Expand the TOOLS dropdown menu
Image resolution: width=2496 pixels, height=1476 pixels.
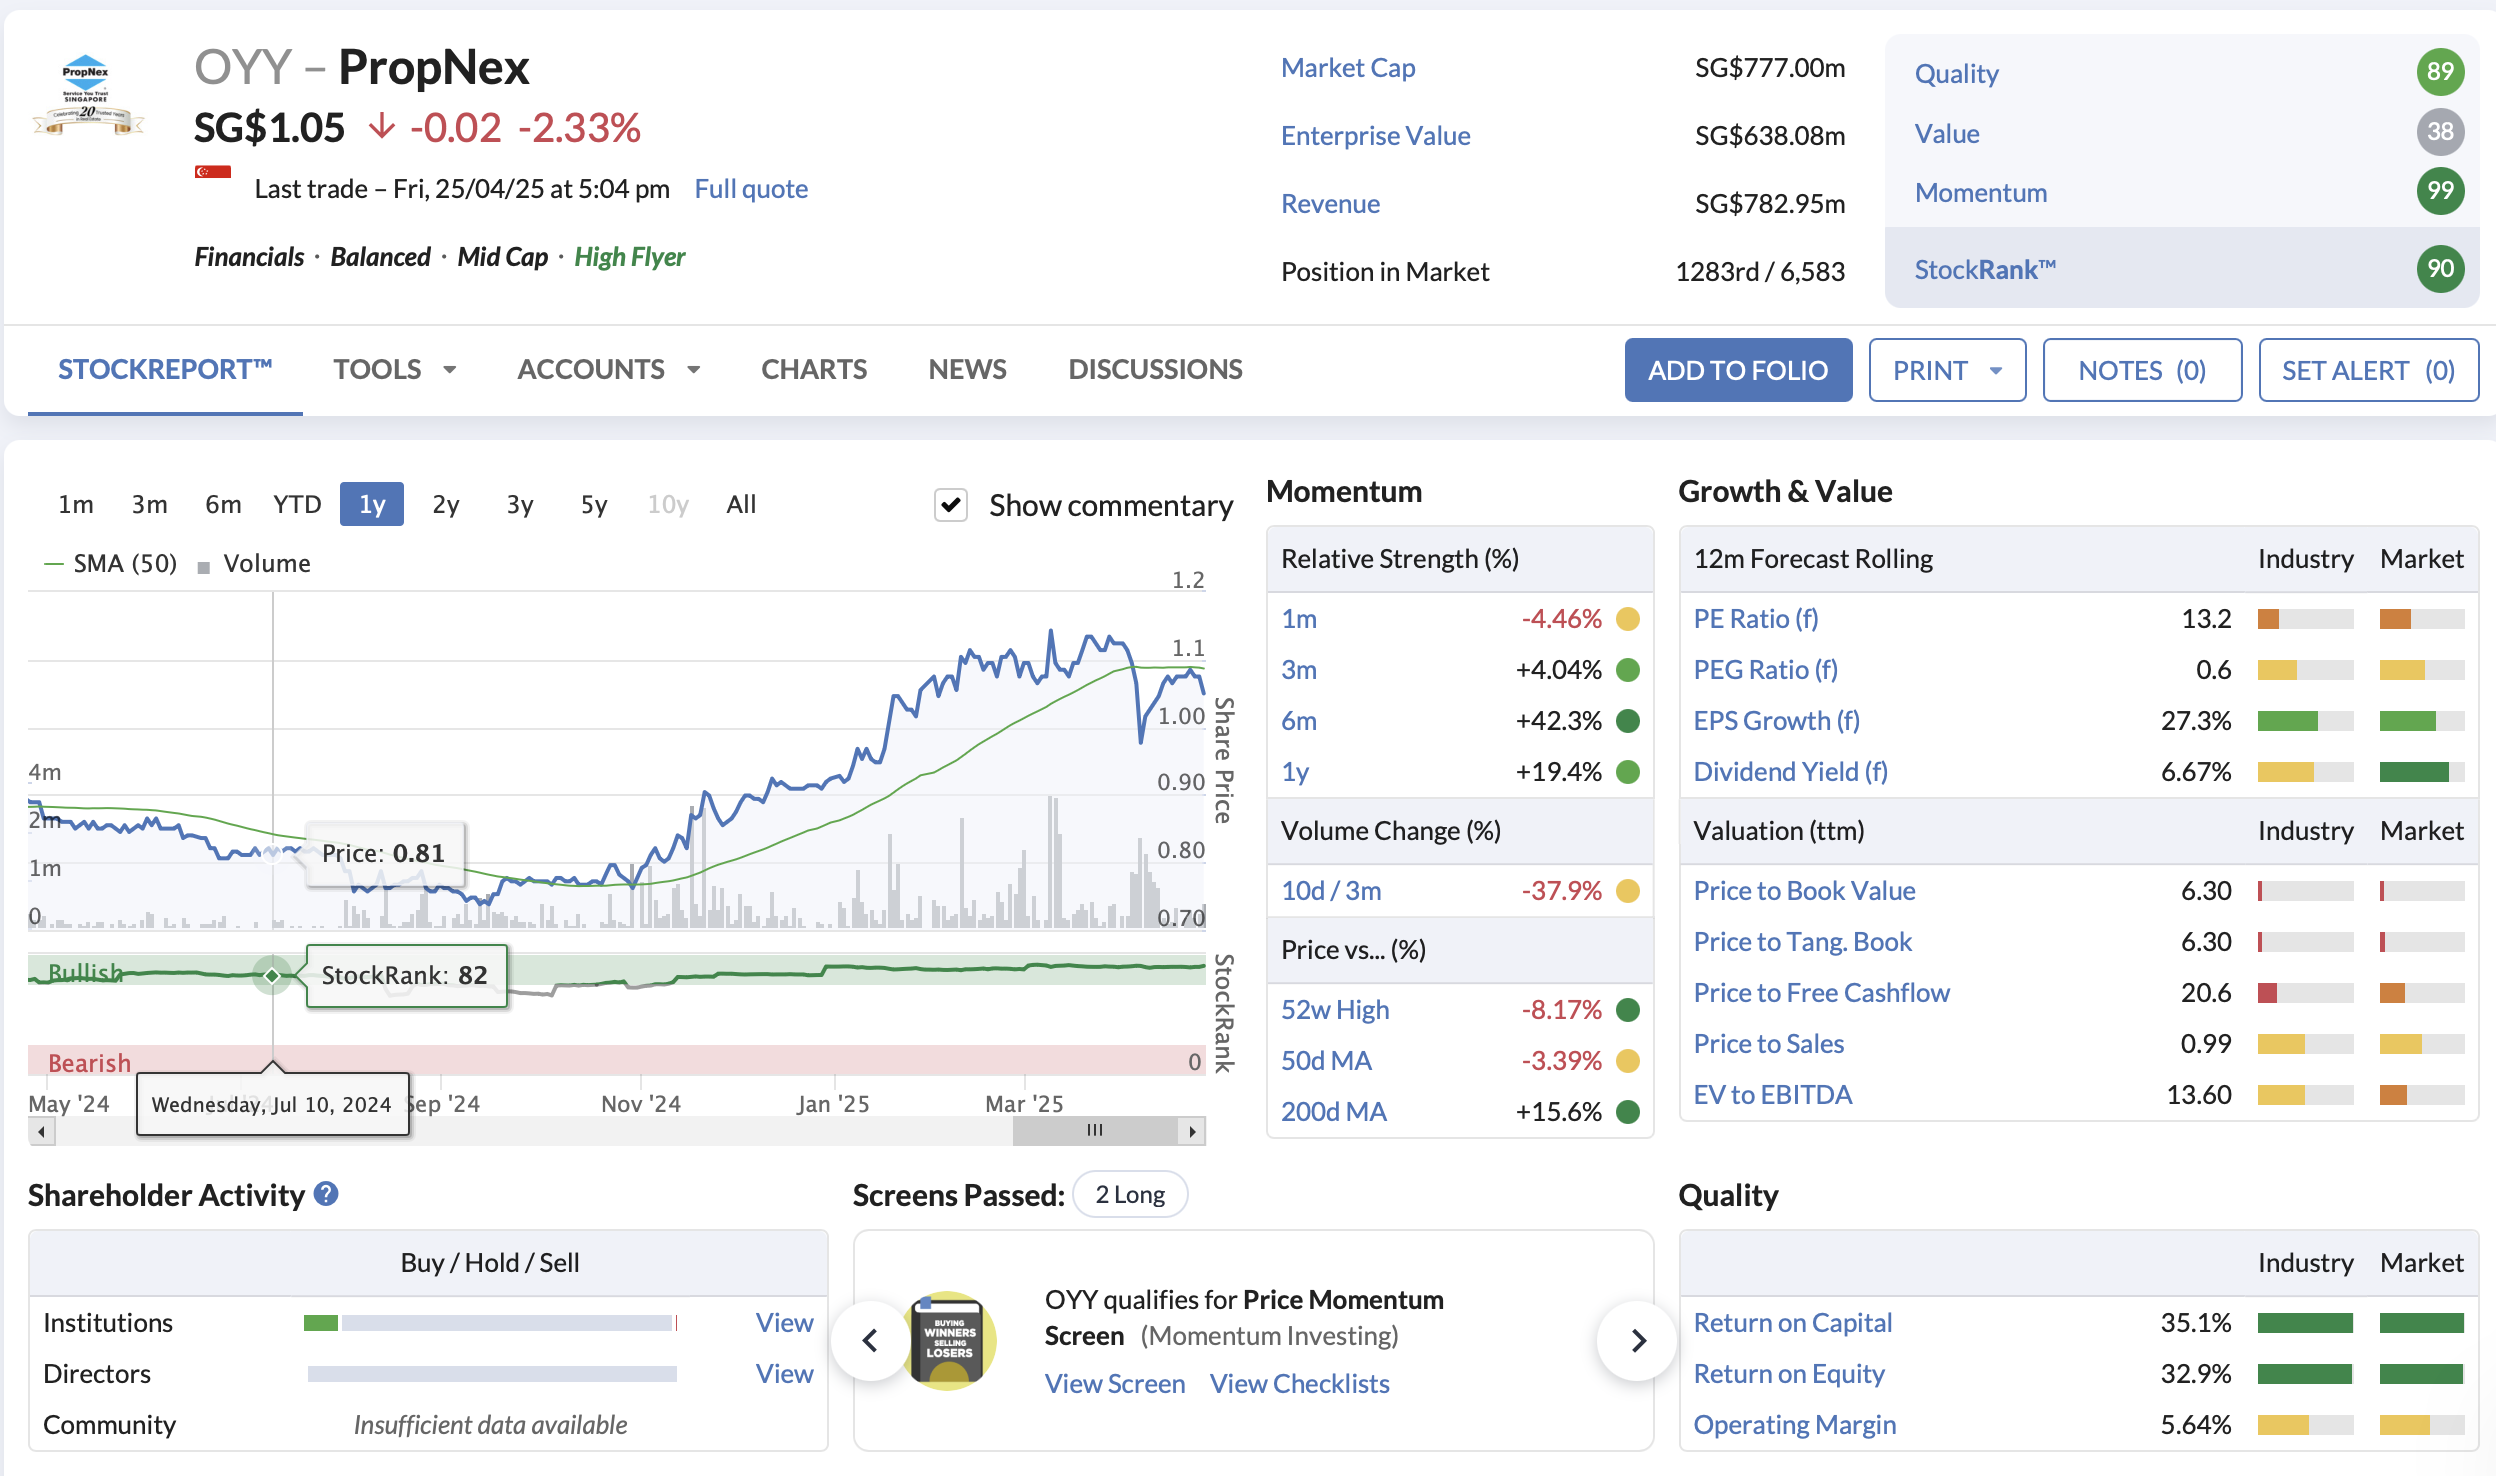point(395,370)
